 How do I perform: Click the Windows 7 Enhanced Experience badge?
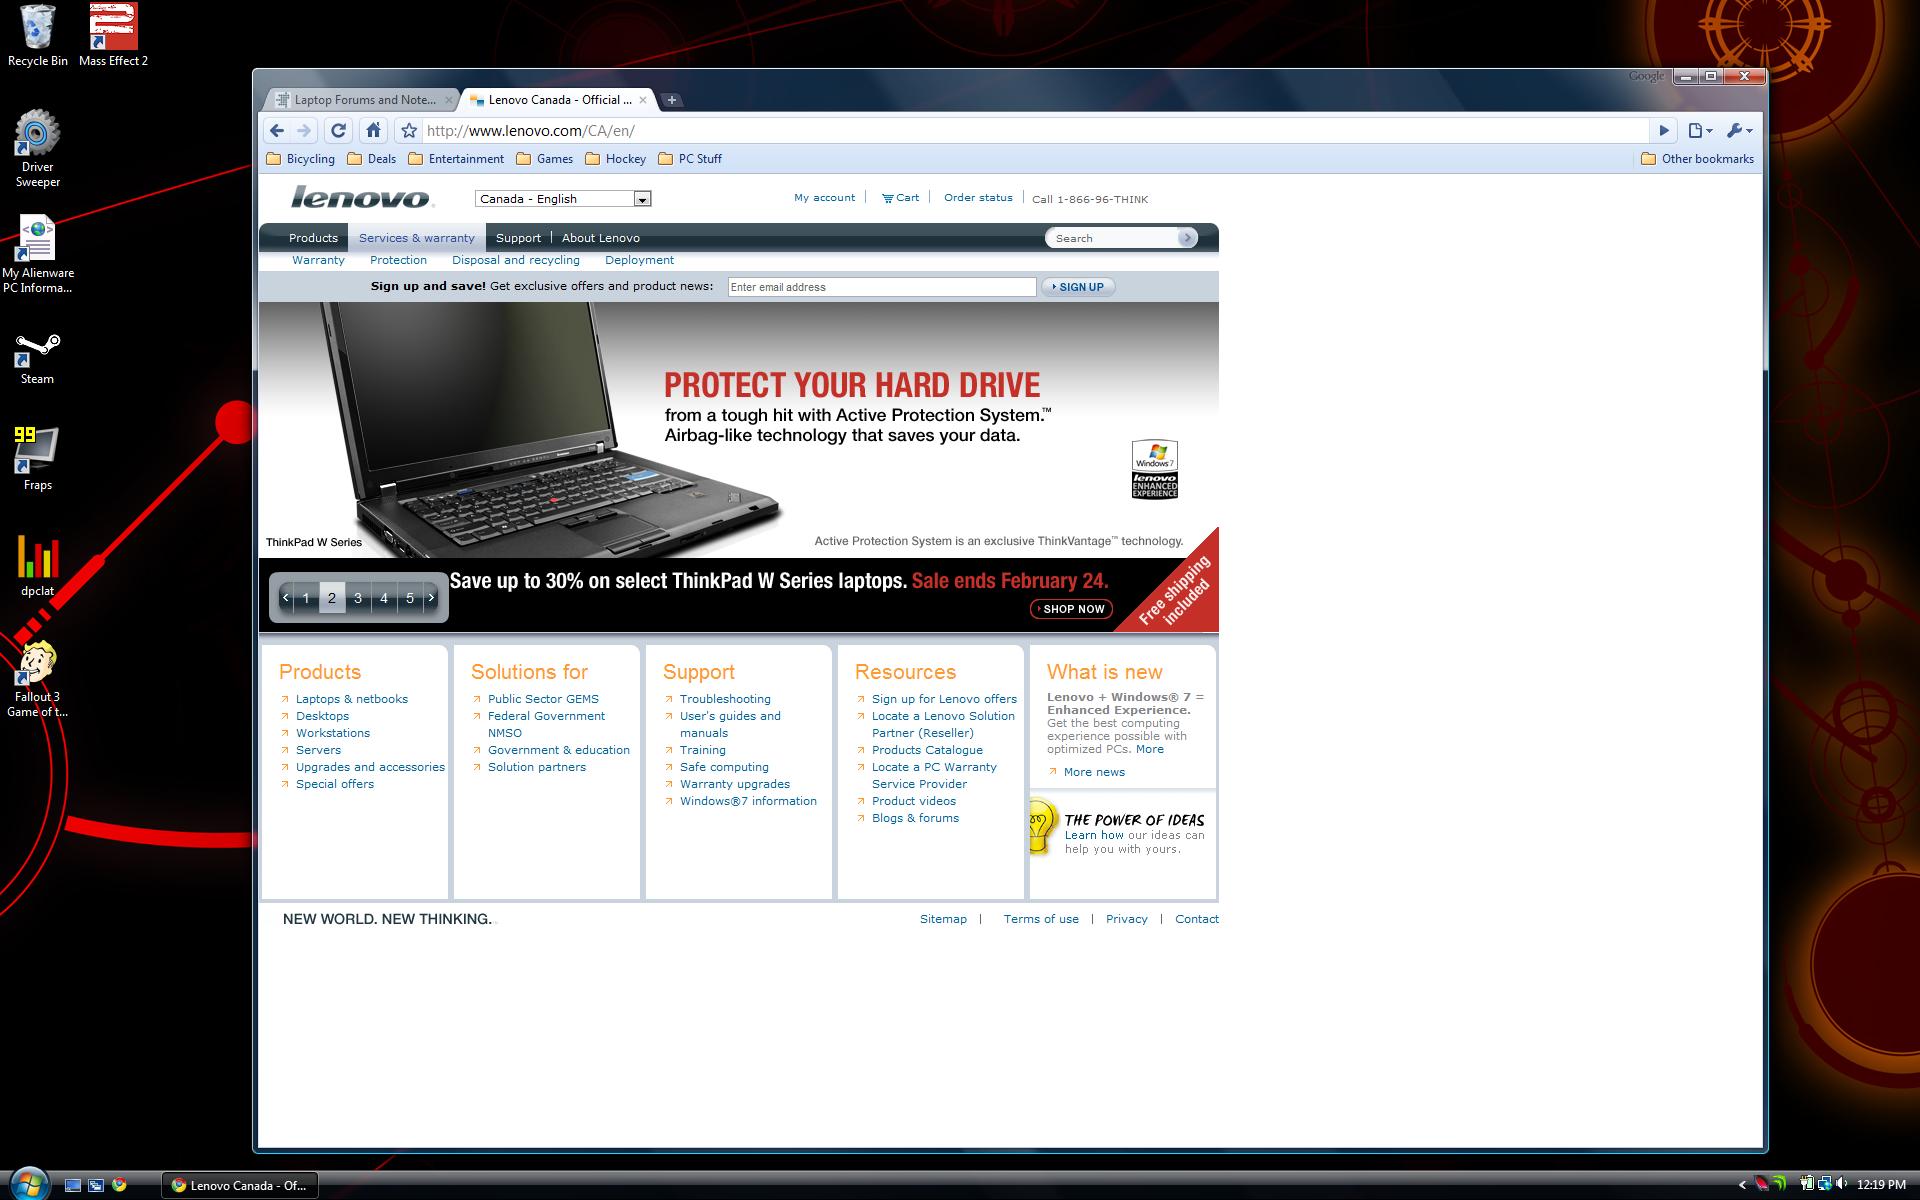coord(1155,469)
